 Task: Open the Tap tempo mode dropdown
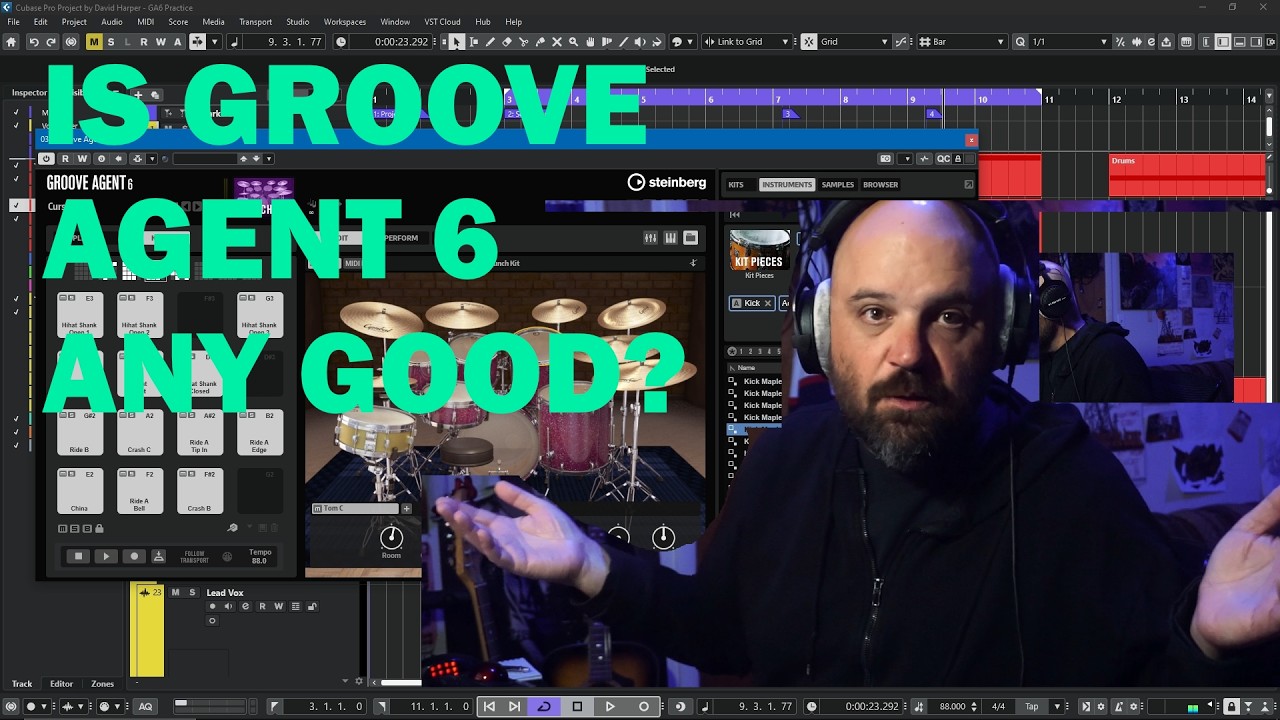(1057, 706)
